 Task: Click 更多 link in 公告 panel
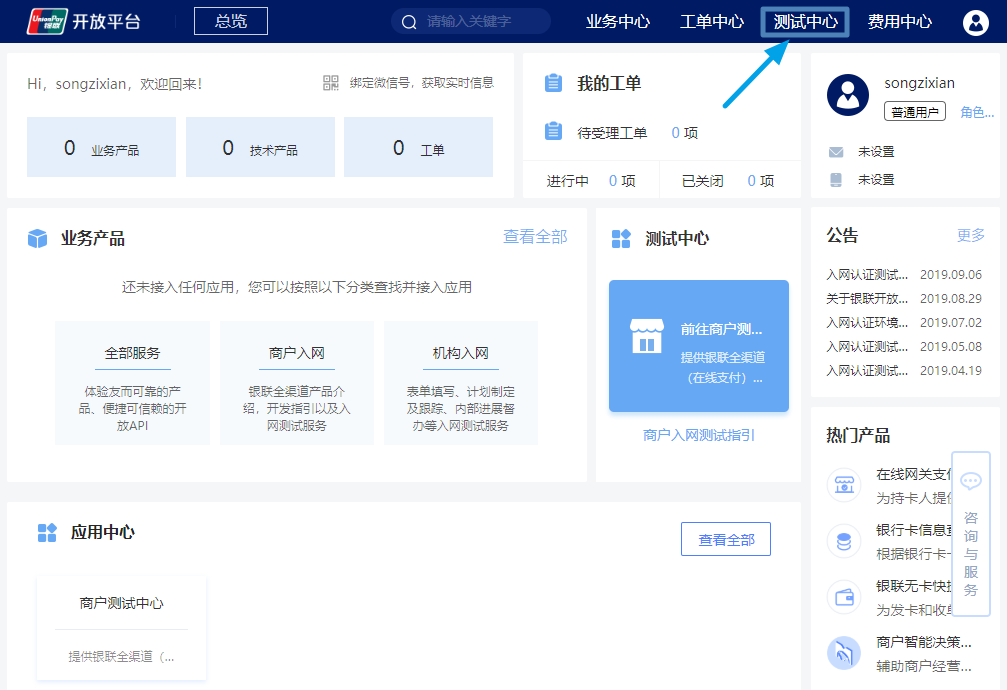tap(970, 235)
